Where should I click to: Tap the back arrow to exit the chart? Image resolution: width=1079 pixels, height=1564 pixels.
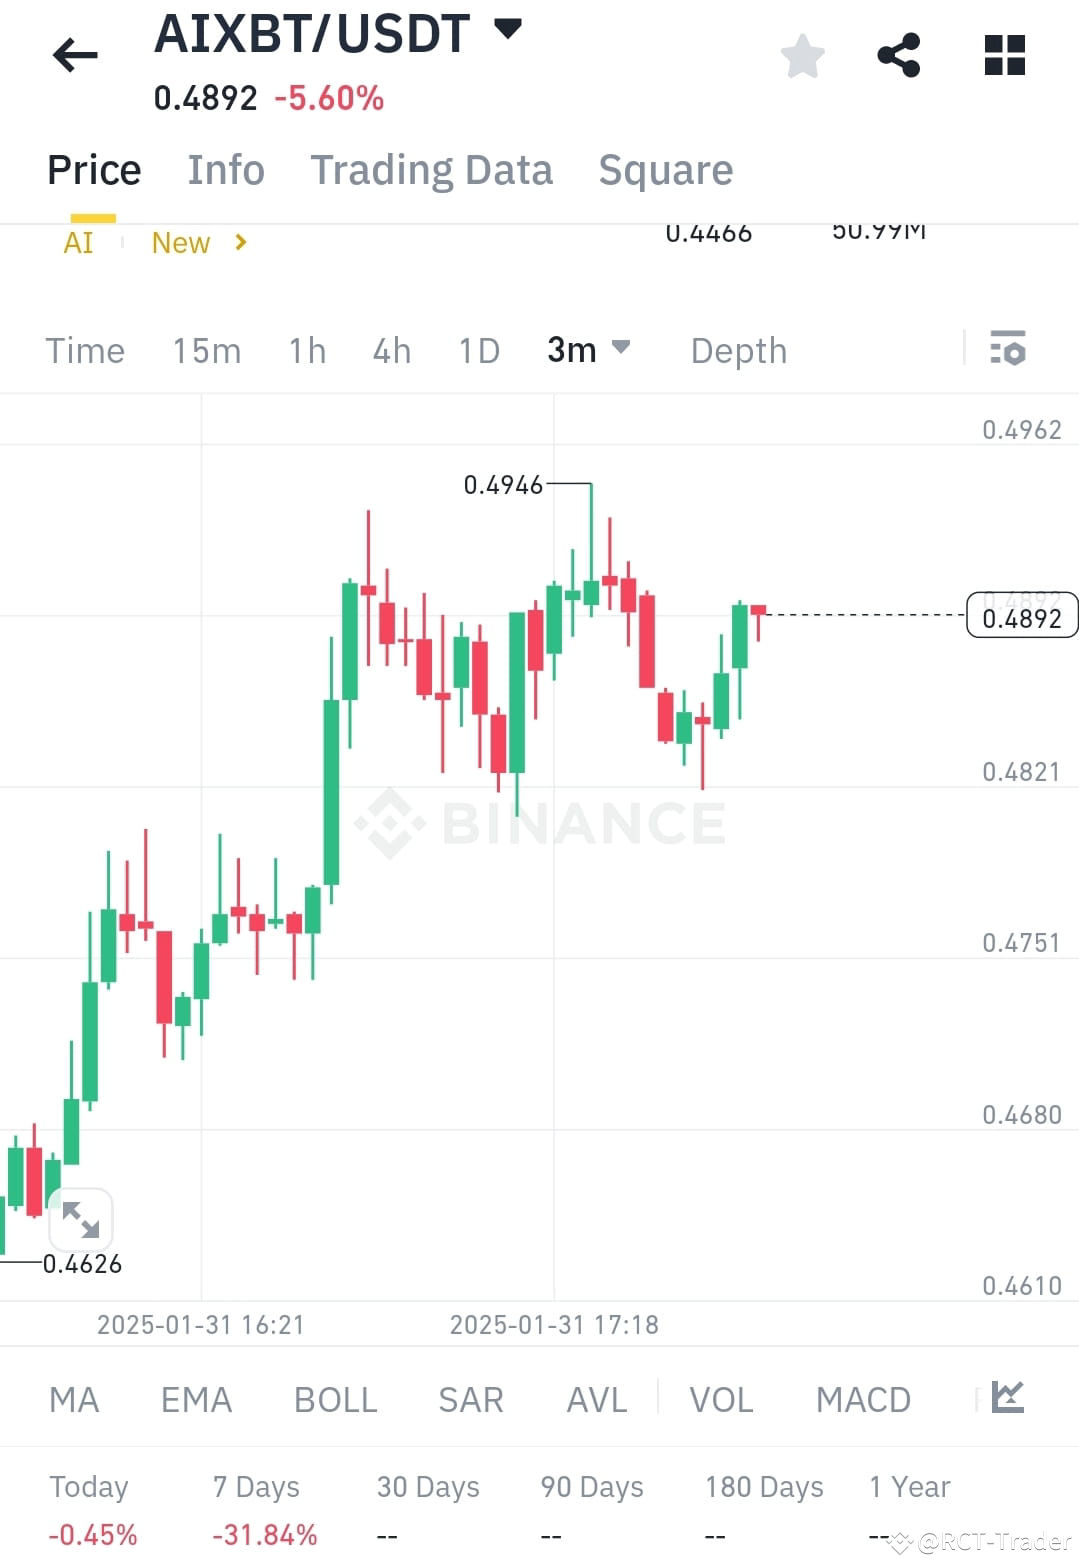pos(74,55)
